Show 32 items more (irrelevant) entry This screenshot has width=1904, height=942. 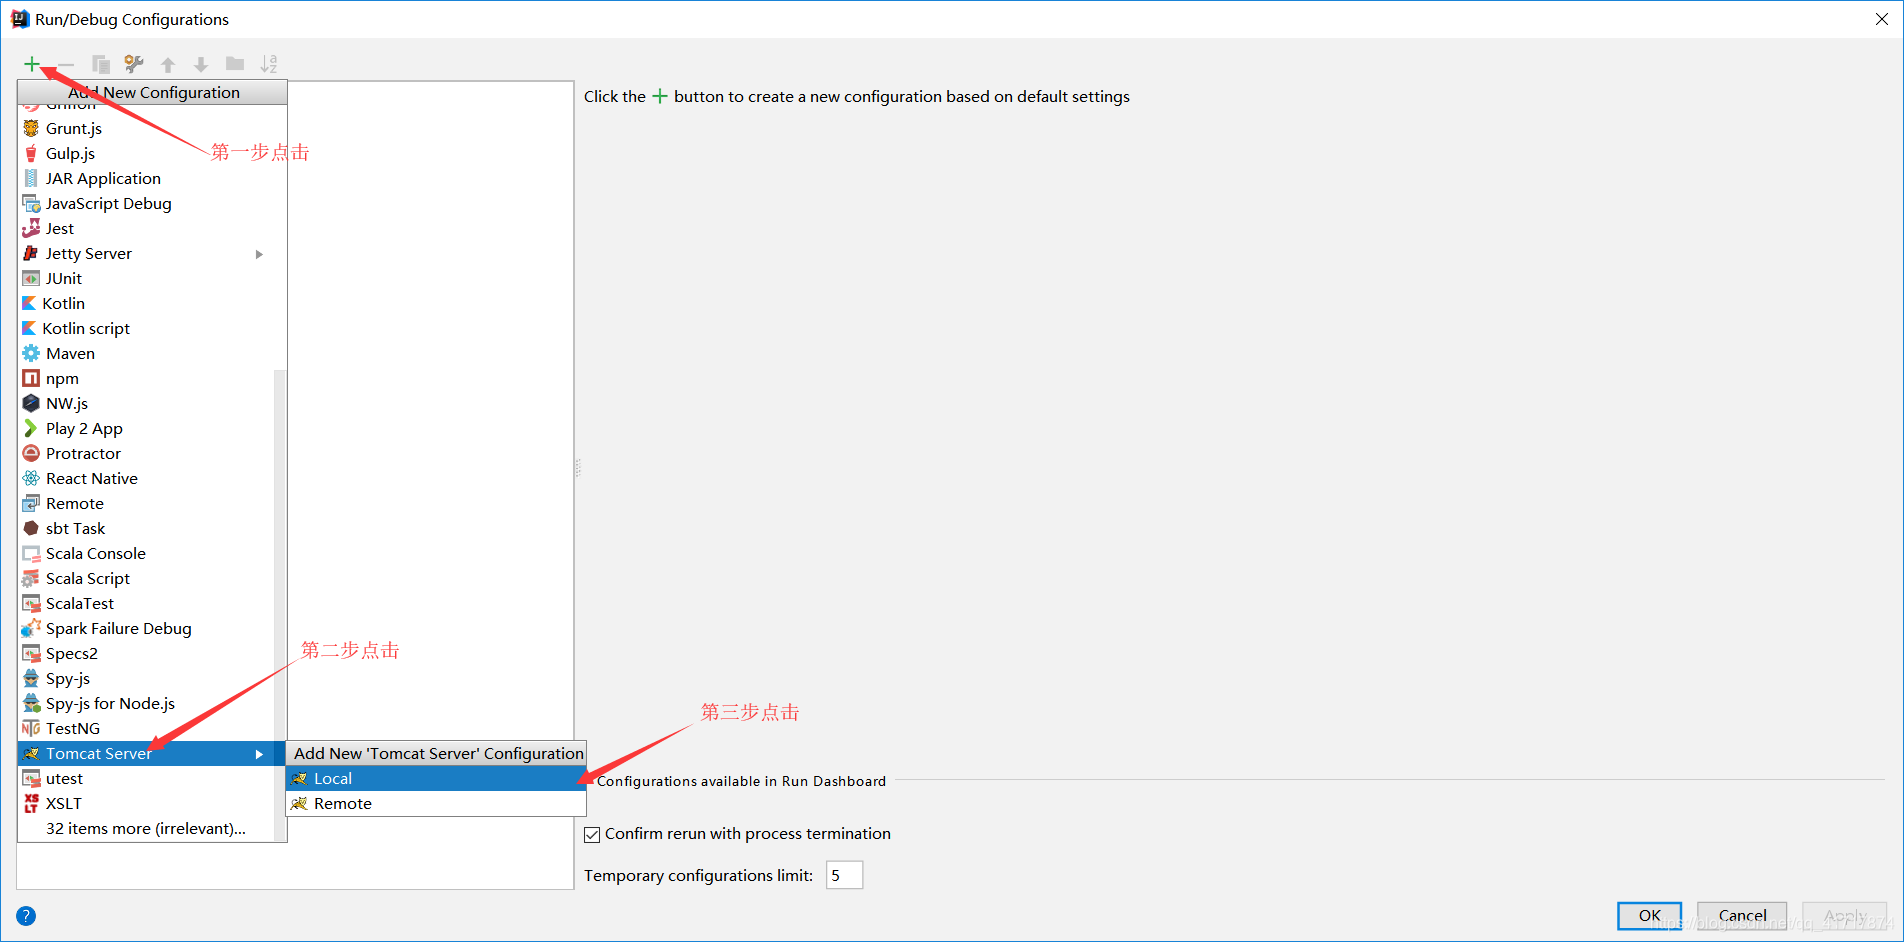tap(145, 829)
